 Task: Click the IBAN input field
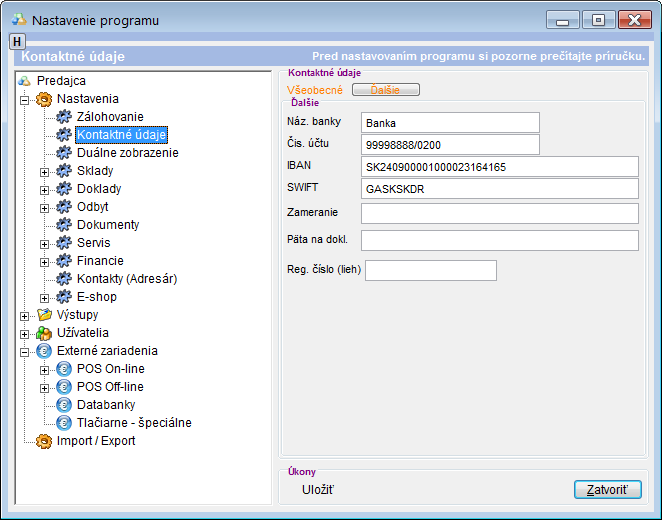(499, 167)
